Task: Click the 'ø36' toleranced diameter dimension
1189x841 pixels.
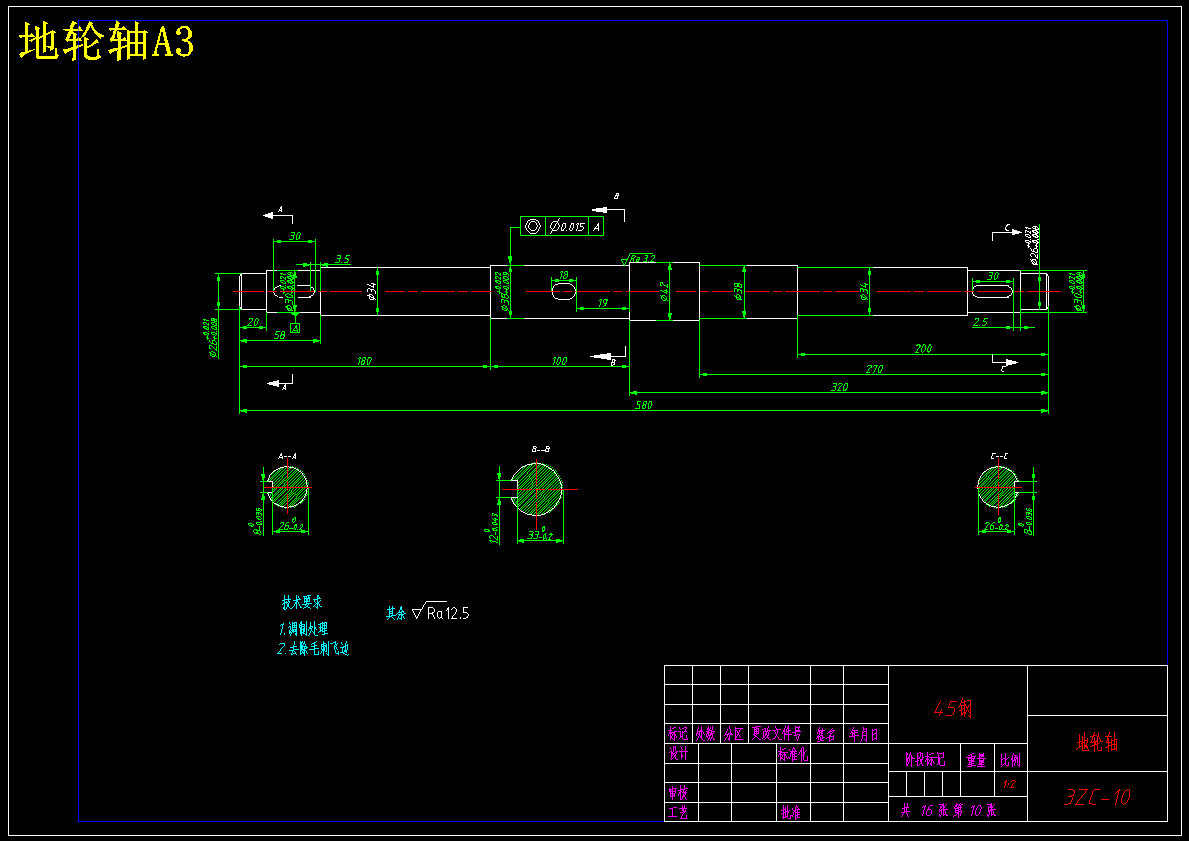Action: point(504,292)
